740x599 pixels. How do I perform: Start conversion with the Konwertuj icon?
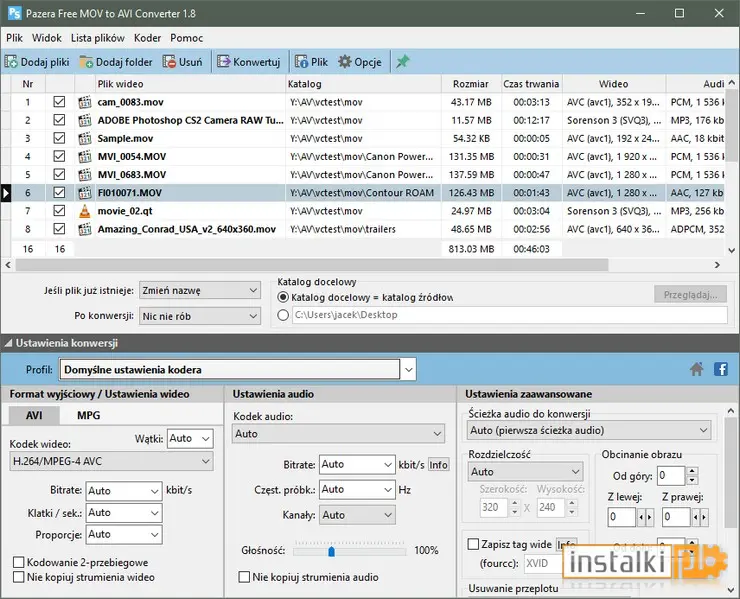coord(223,62)
